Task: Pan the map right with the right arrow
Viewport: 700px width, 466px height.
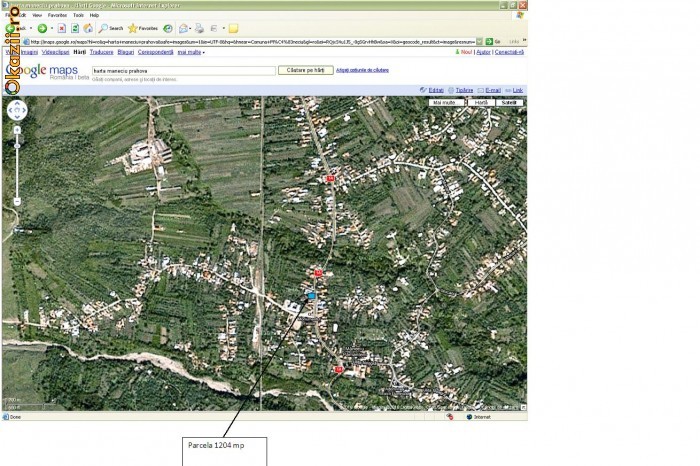Action: tap(24, 110)
